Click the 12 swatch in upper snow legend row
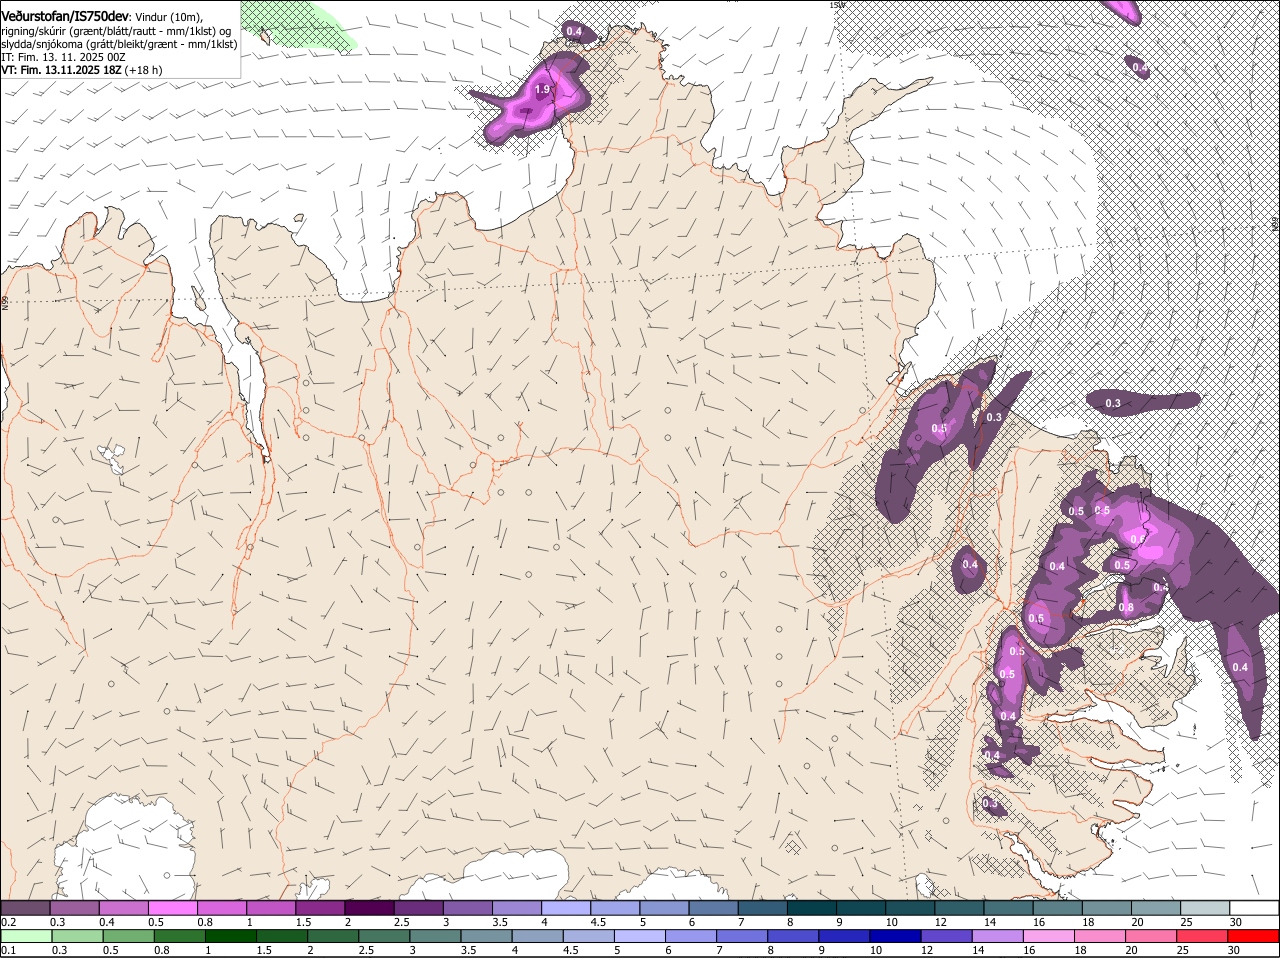Screen dimensions: 1280x958 click(x=959, y=908)
